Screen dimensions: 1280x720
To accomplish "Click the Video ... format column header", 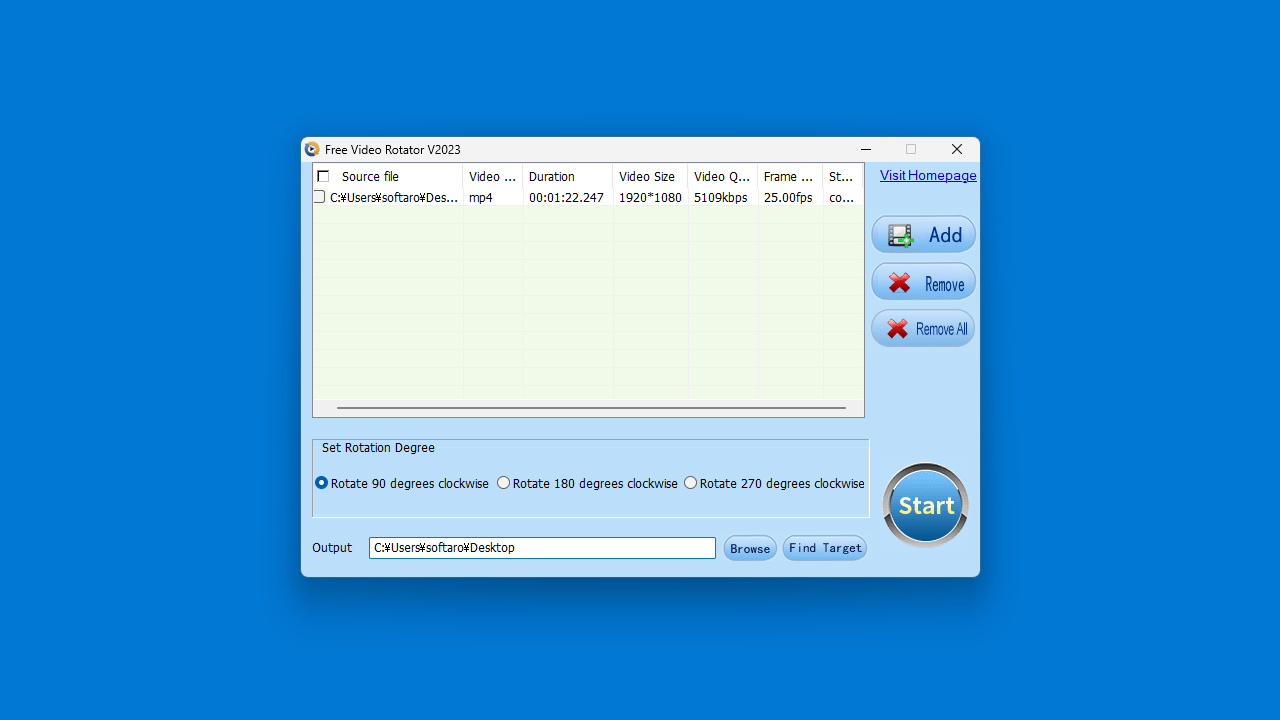I will point(493,176).
